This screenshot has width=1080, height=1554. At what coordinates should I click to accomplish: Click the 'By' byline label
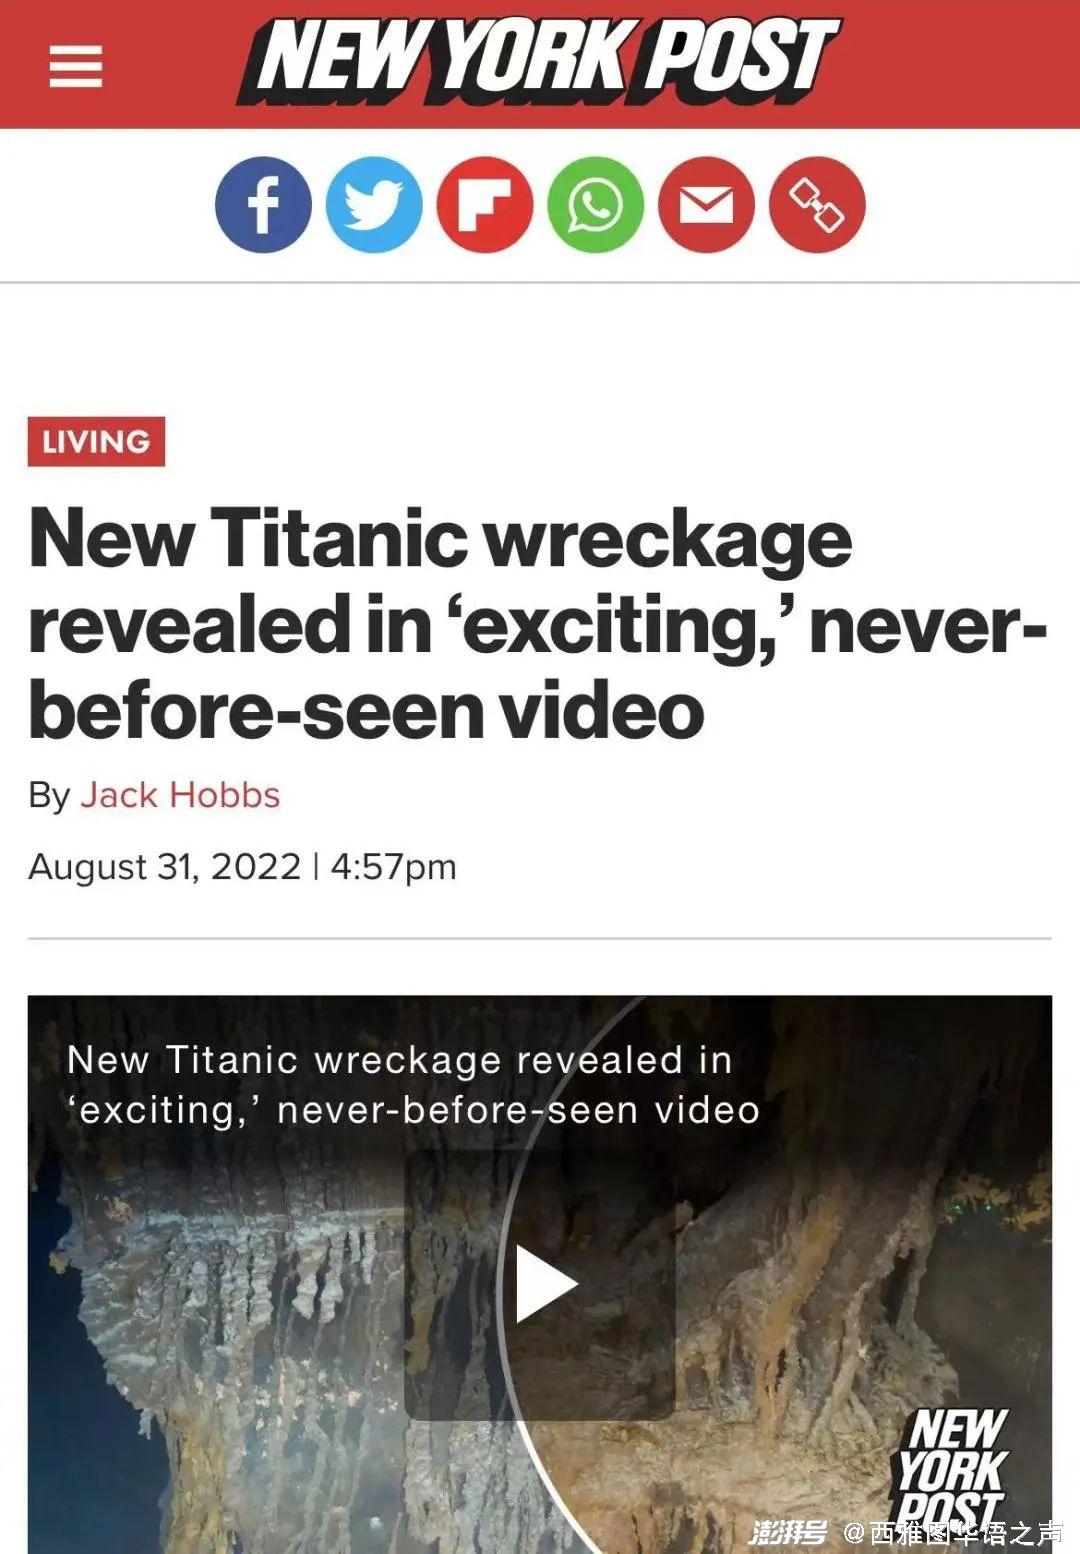pos(49,796)
